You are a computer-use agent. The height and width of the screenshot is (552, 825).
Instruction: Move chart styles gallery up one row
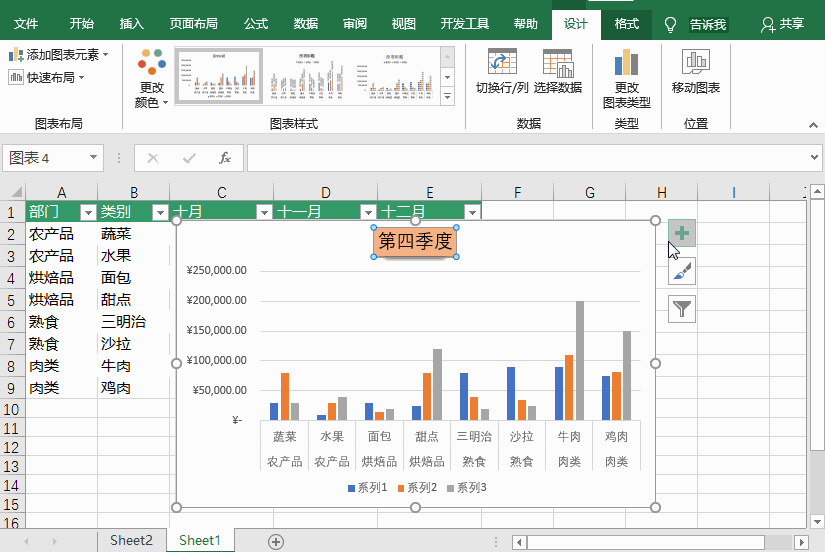coord(447,57)
